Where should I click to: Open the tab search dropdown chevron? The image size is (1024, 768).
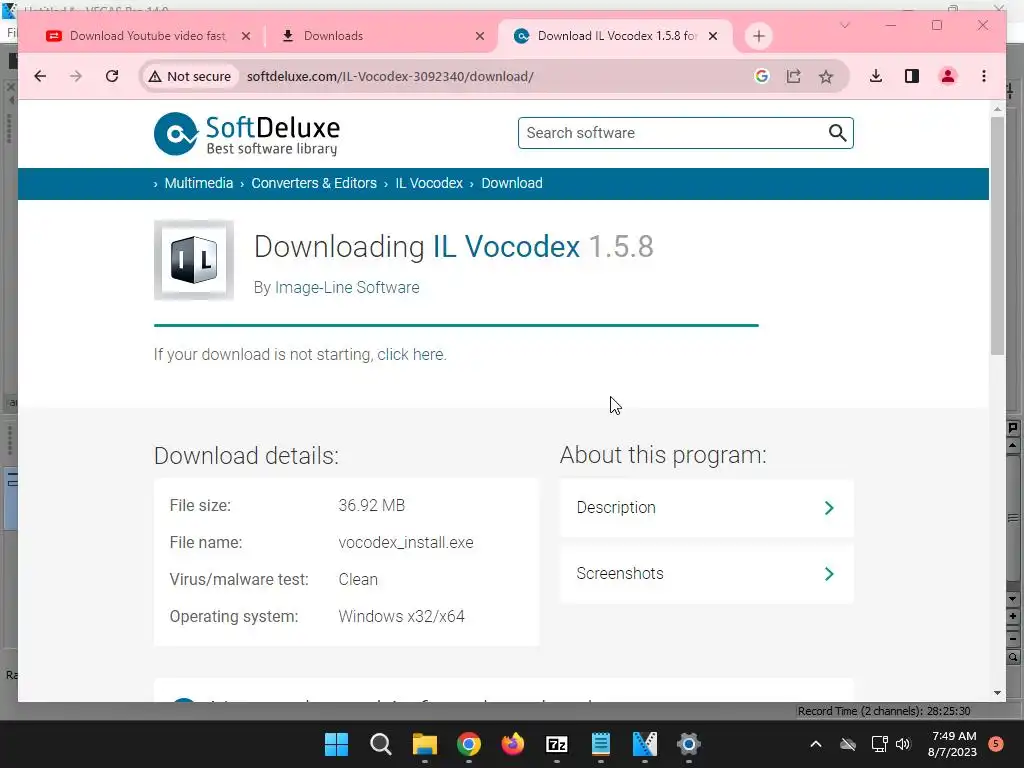[844, 25]
